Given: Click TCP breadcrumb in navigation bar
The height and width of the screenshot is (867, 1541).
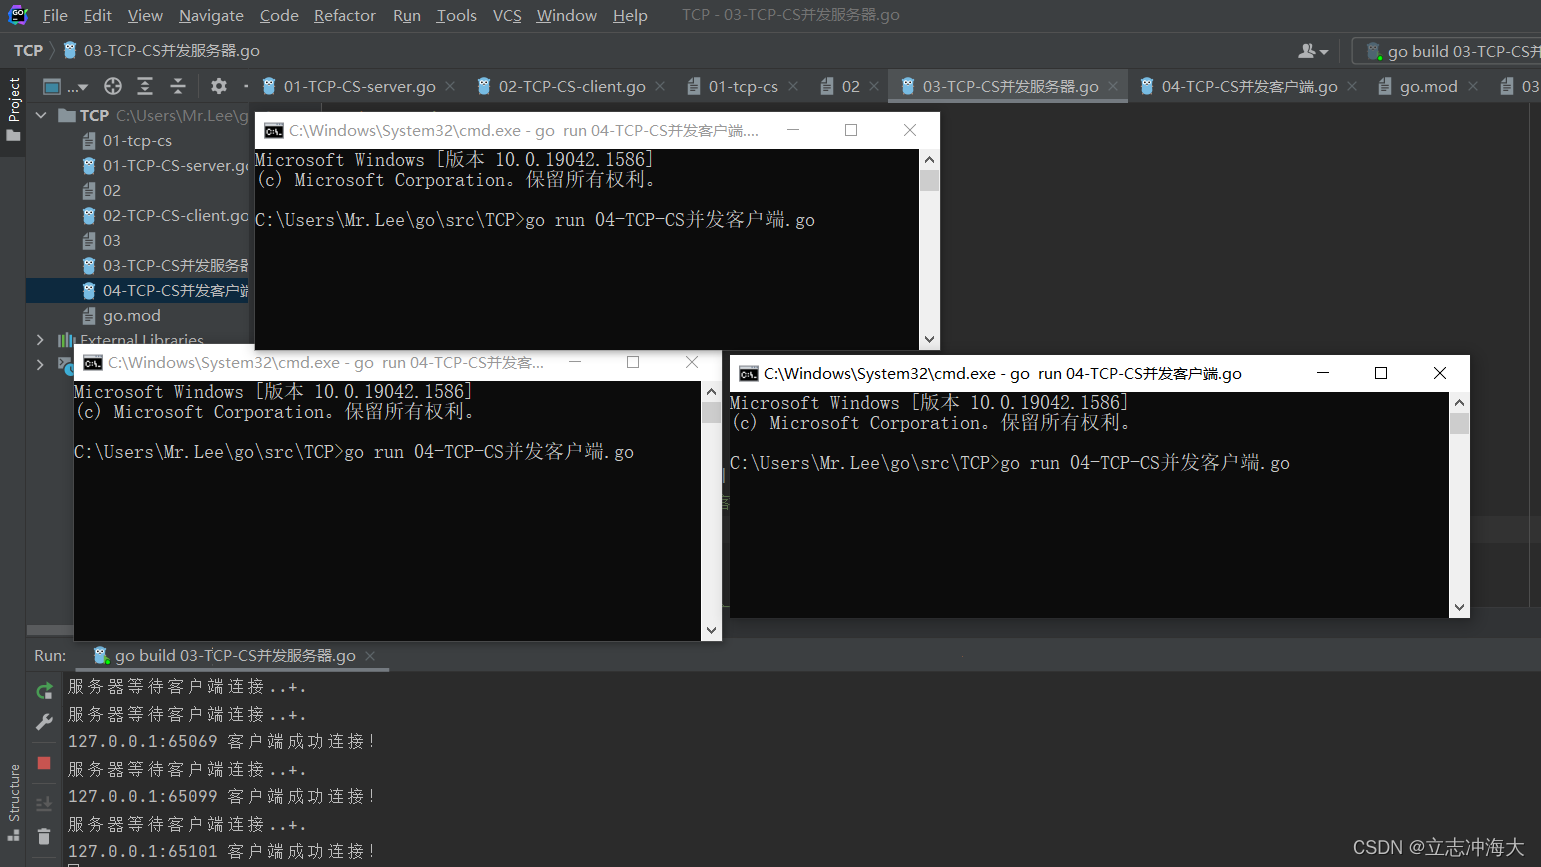Looking at the screenshot, I should coord(28,51).
